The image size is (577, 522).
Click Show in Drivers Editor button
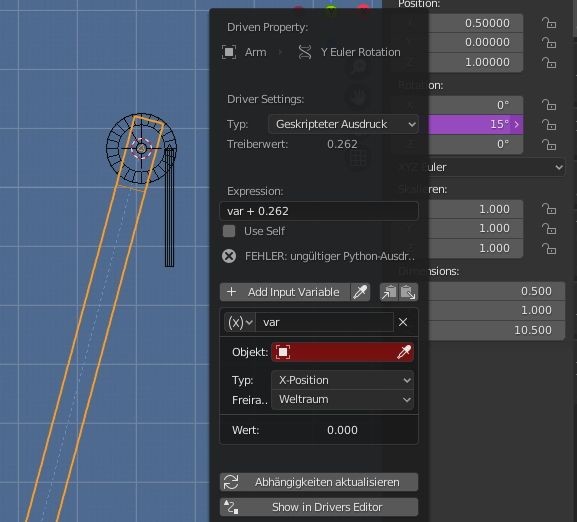point(319,507)
